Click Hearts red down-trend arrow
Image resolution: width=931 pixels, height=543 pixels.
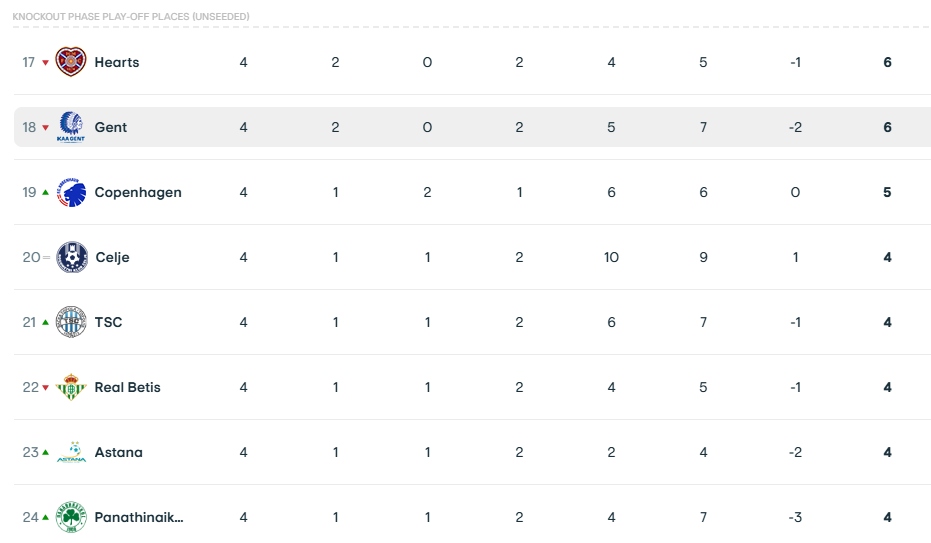[45, 62]
